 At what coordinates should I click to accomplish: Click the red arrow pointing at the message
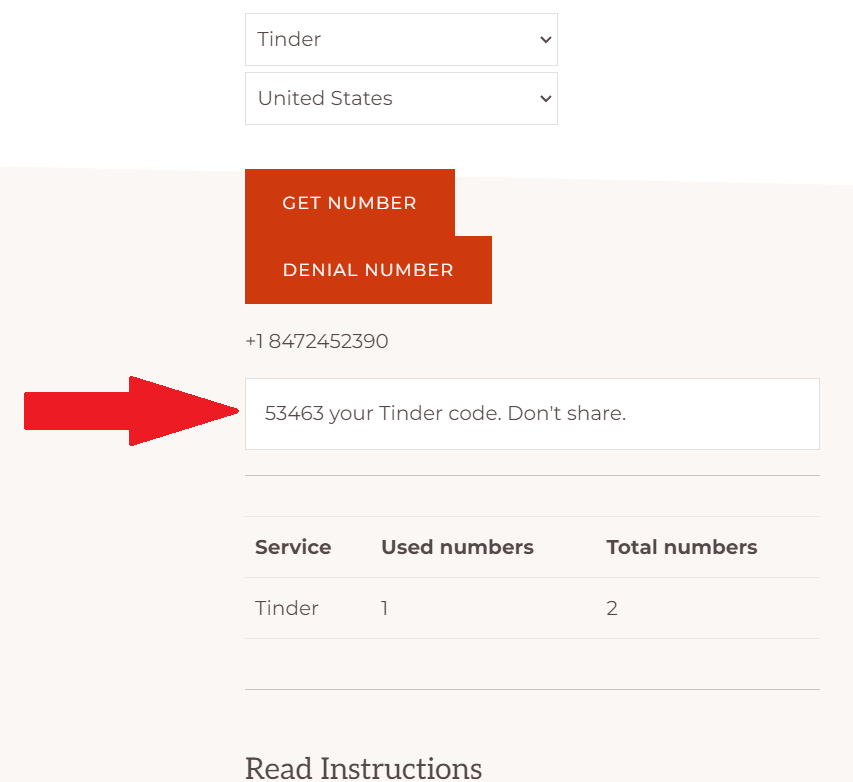click(130, 411)
